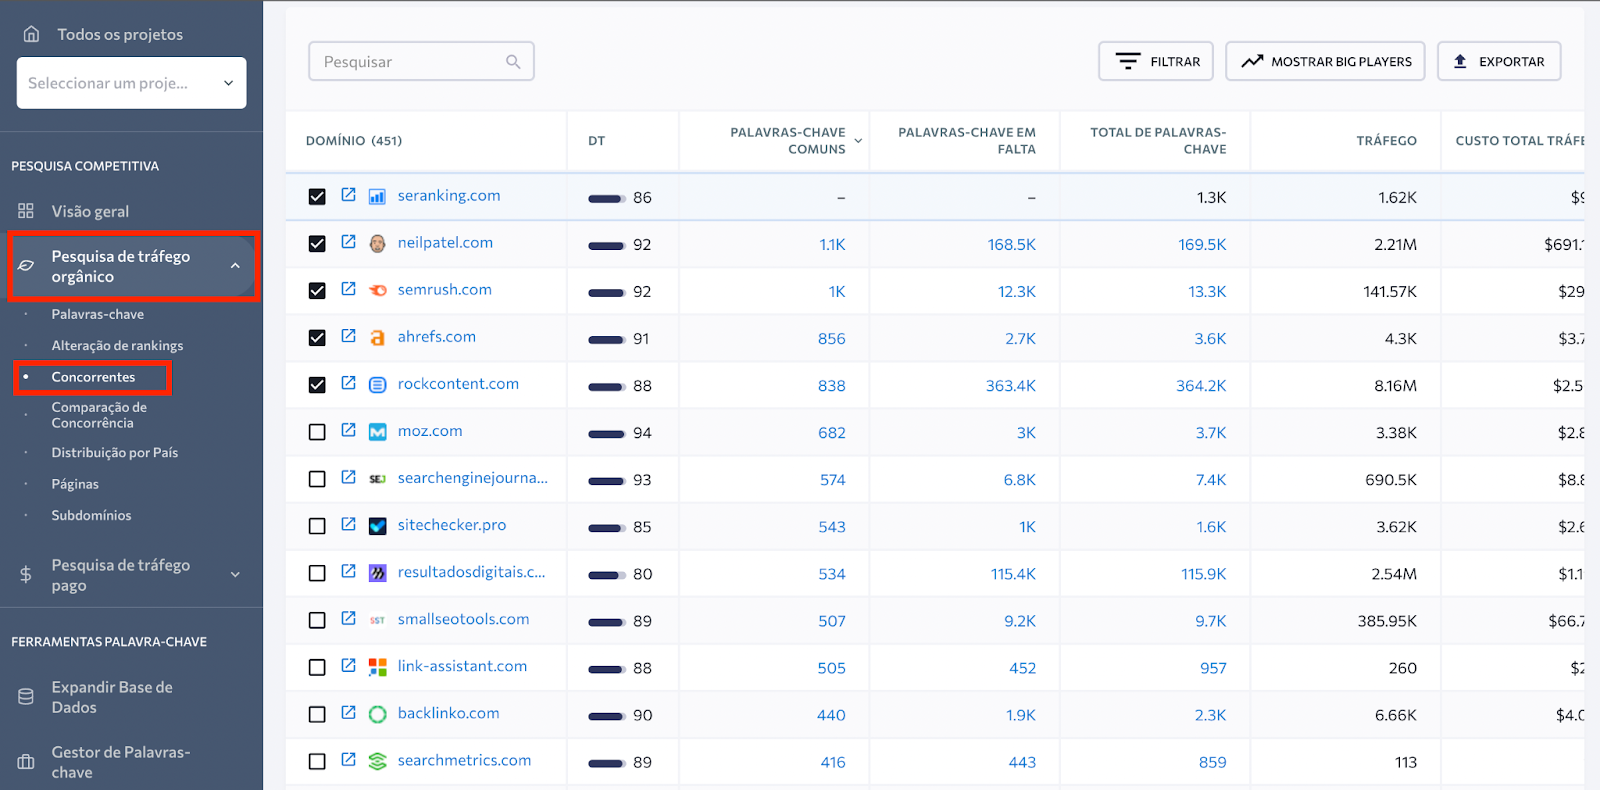Open external link icon for moz.com

(348, 430)
